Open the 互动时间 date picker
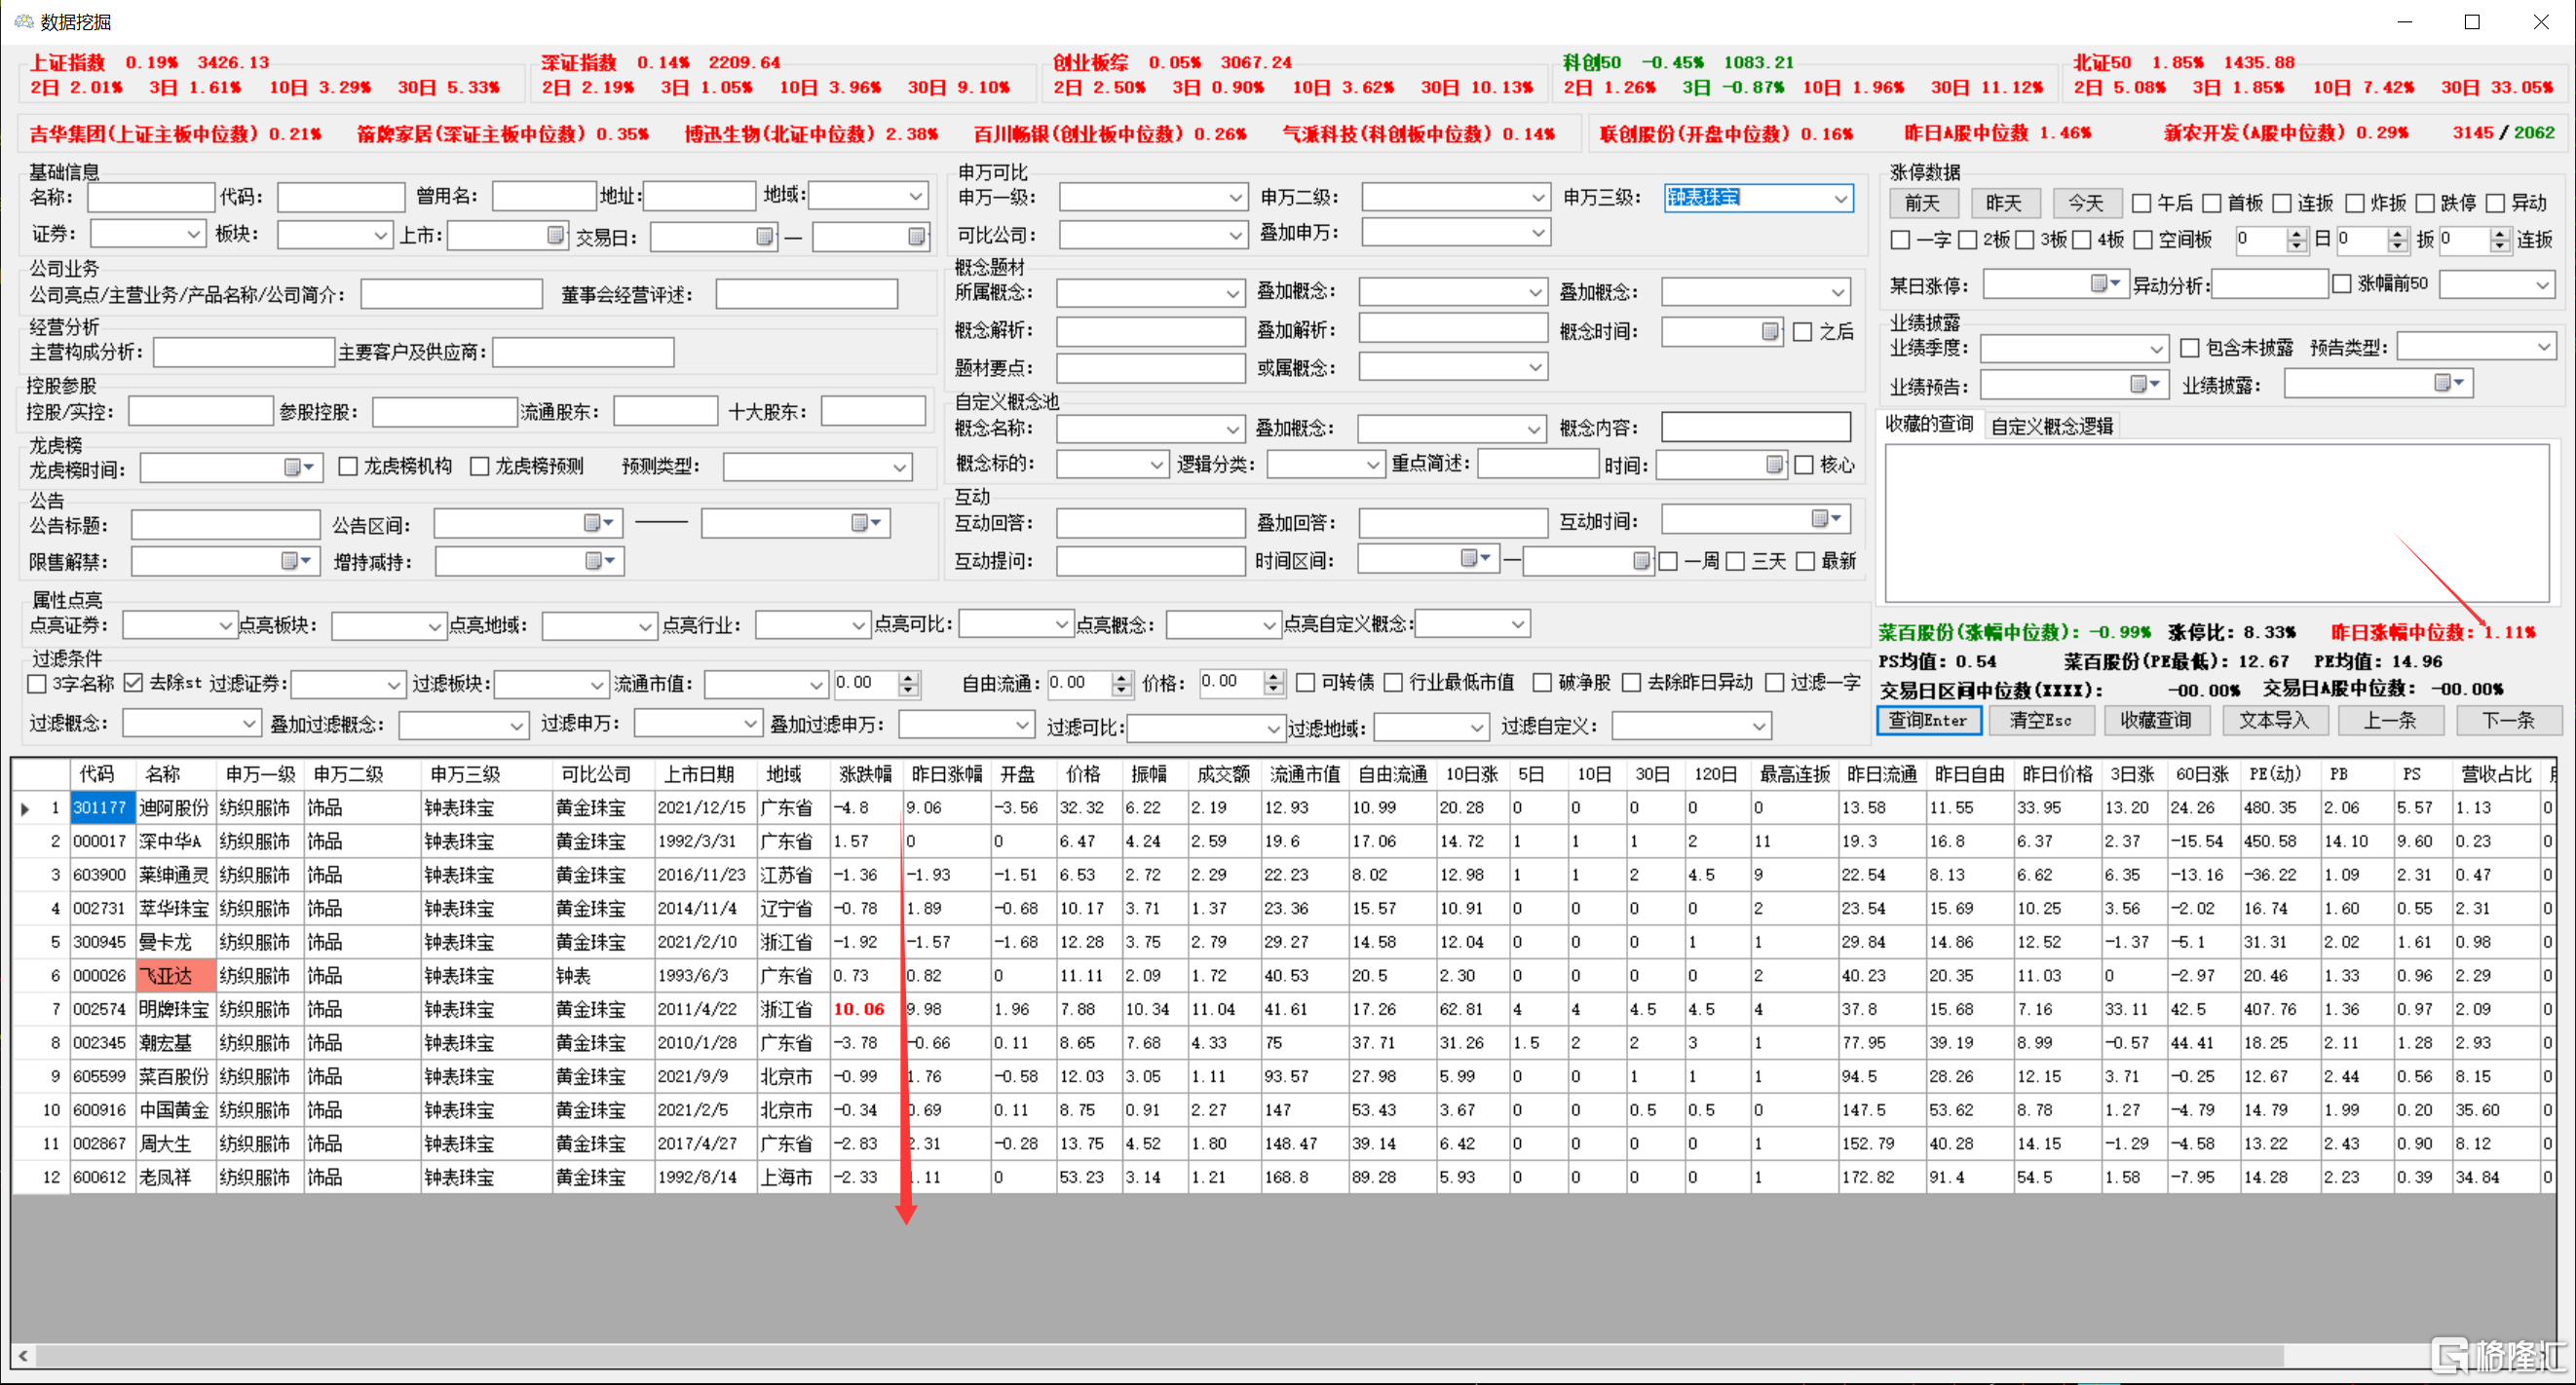This screenshot has width=2576, height=1385. pos(1827,518)
